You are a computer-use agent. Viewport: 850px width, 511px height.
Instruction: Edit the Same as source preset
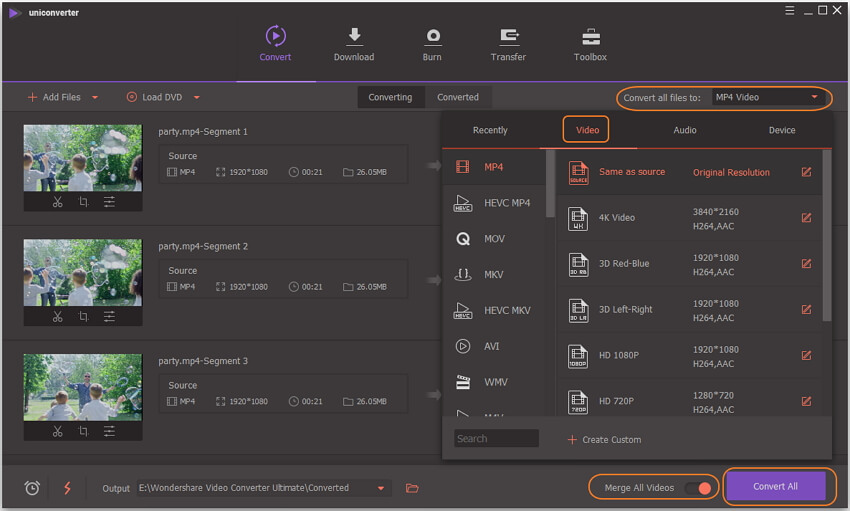806,172
